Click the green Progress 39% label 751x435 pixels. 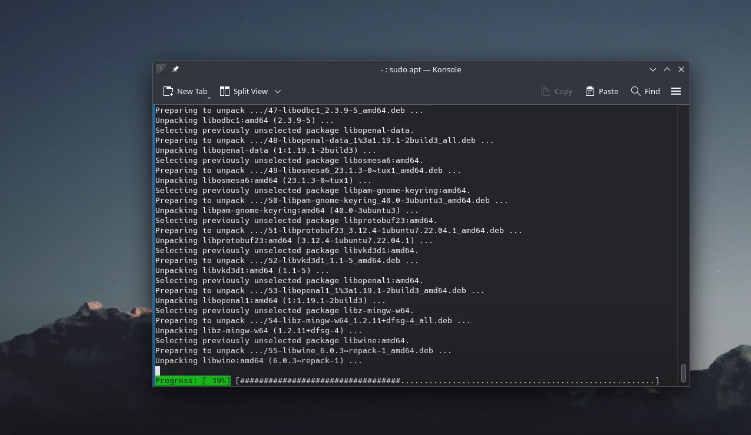pos(193,381)
